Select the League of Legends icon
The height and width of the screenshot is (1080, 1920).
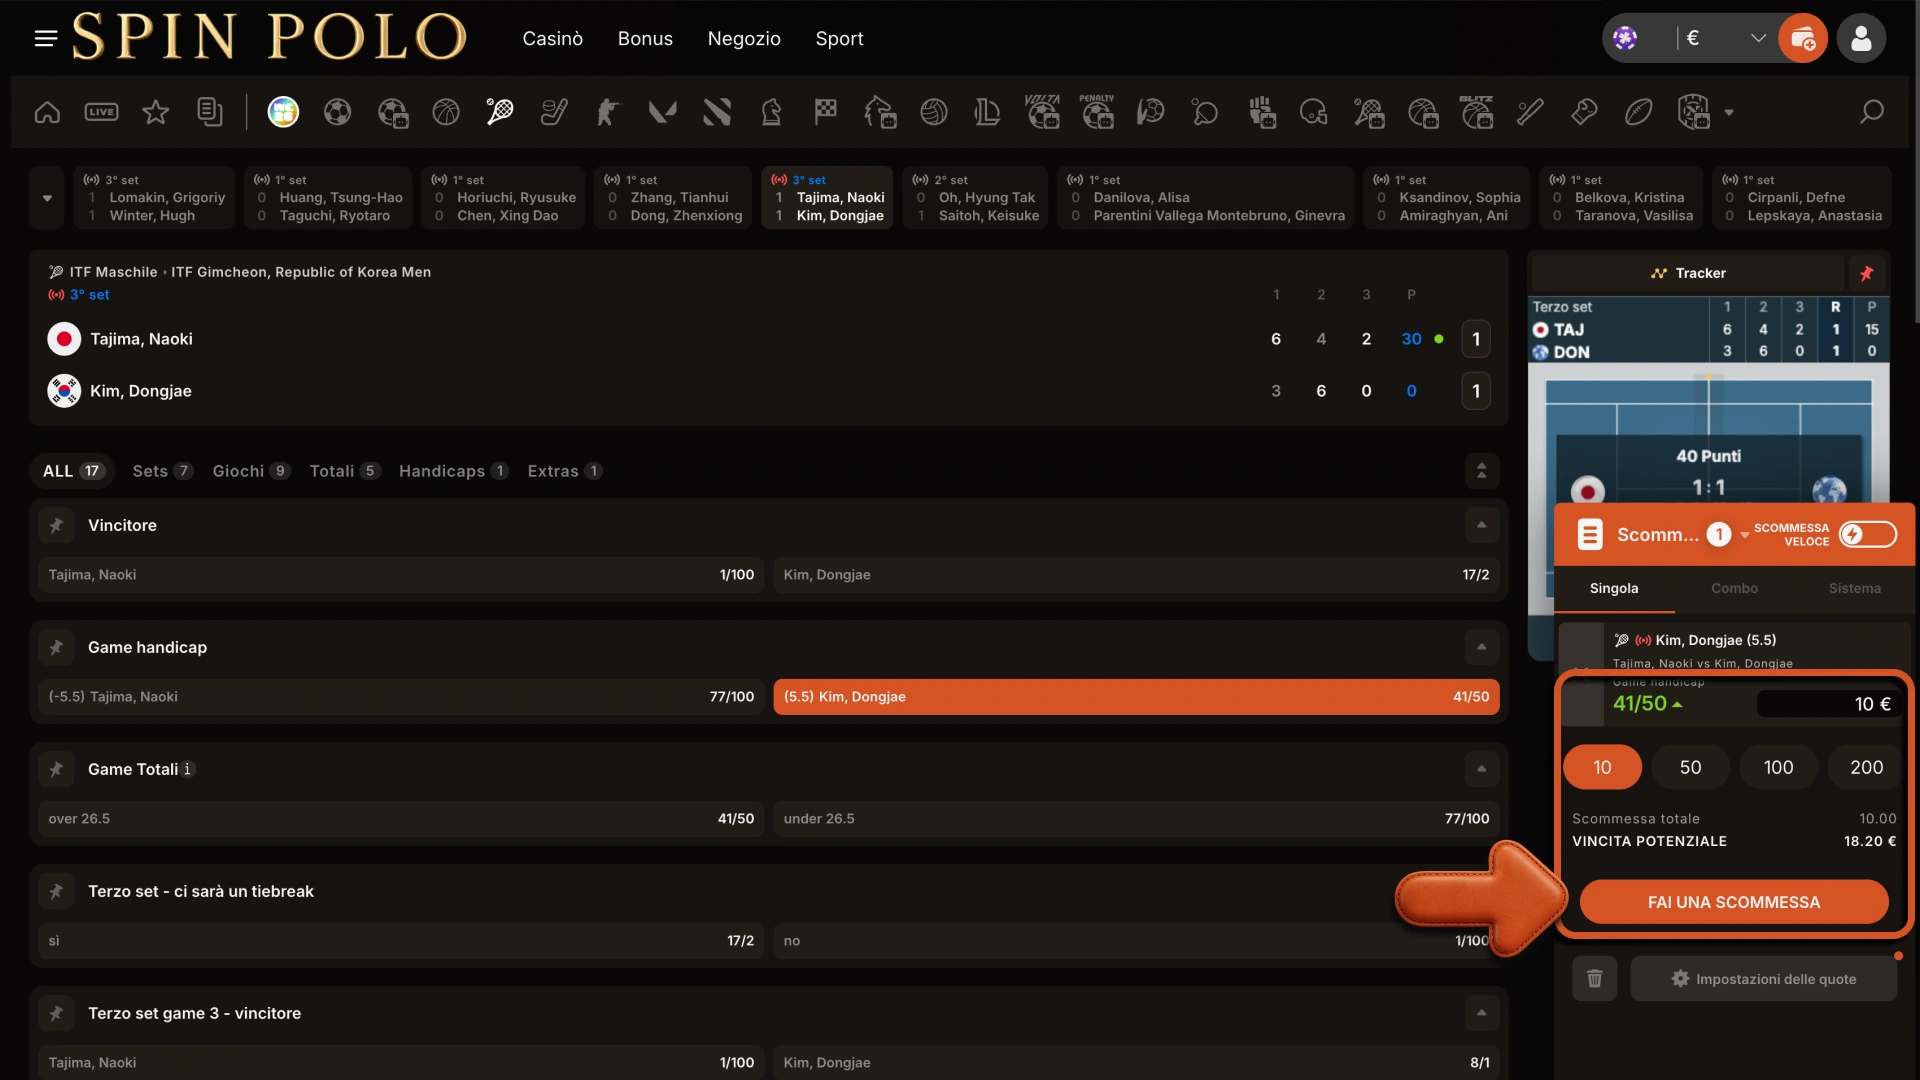click(x=987, y=112)
